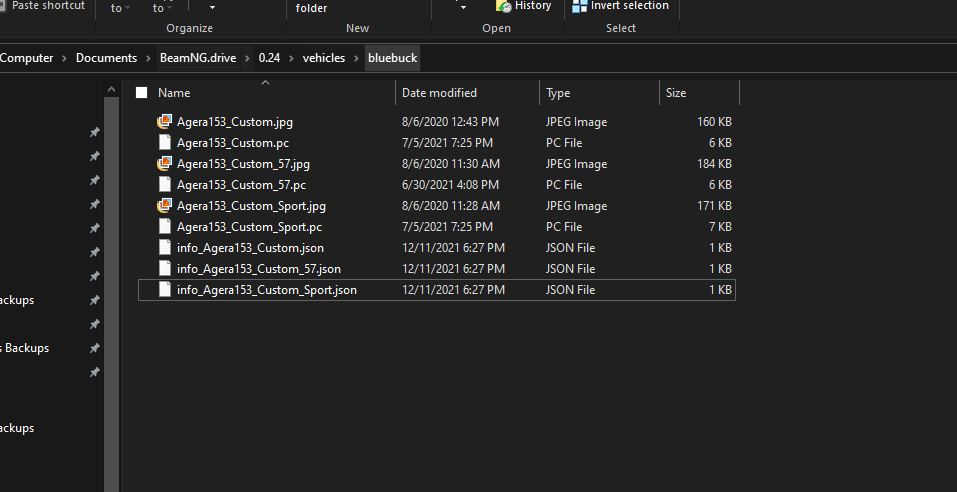Click the info_Agera153_Custom_Sport.json file icon
This screenshot has height=492, width=957.
(x=164, y=289)
